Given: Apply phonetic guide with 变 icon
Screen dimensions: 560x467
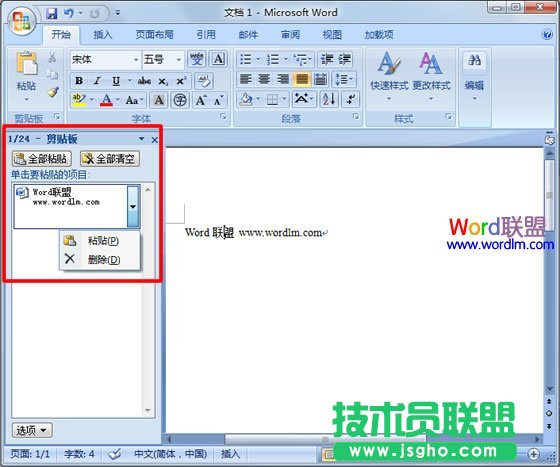Looking at the screenshot, I should (x=196, y=59).
